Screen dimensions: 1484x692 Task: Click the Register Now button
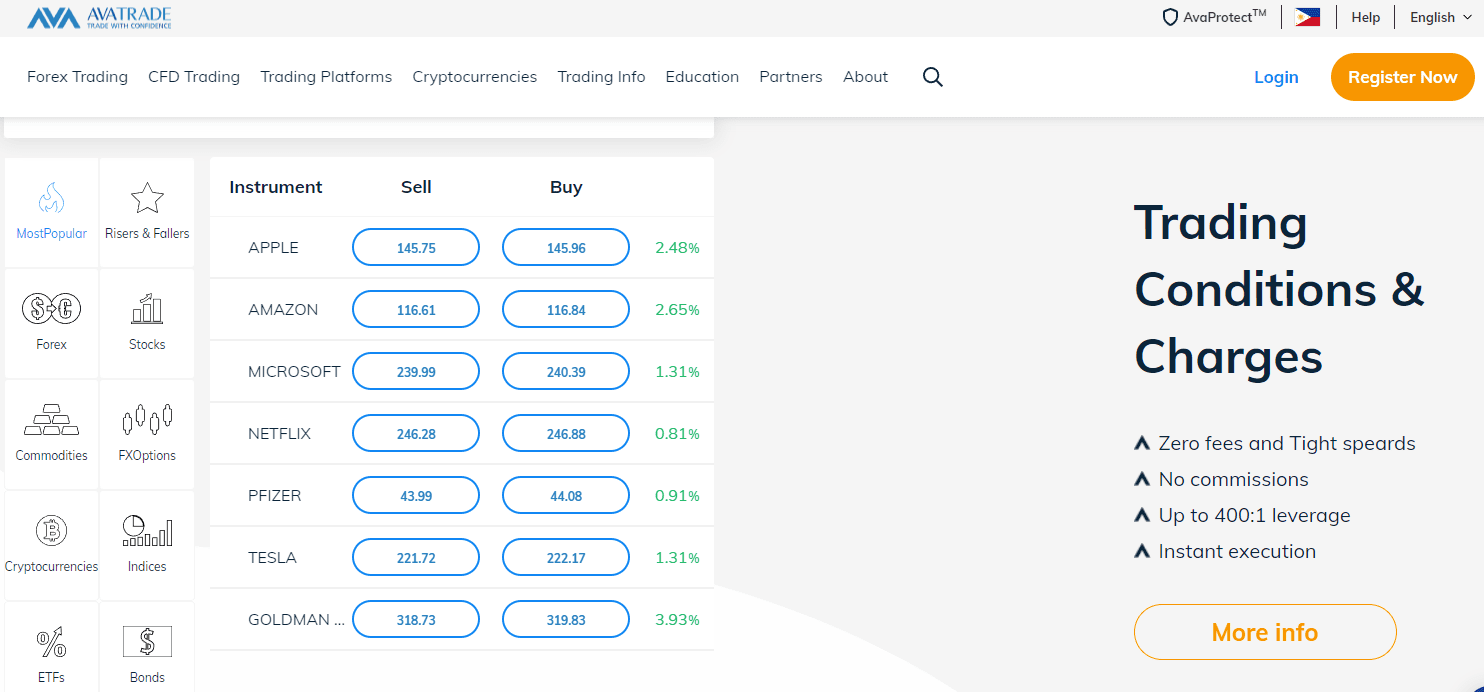point(1402,77)
